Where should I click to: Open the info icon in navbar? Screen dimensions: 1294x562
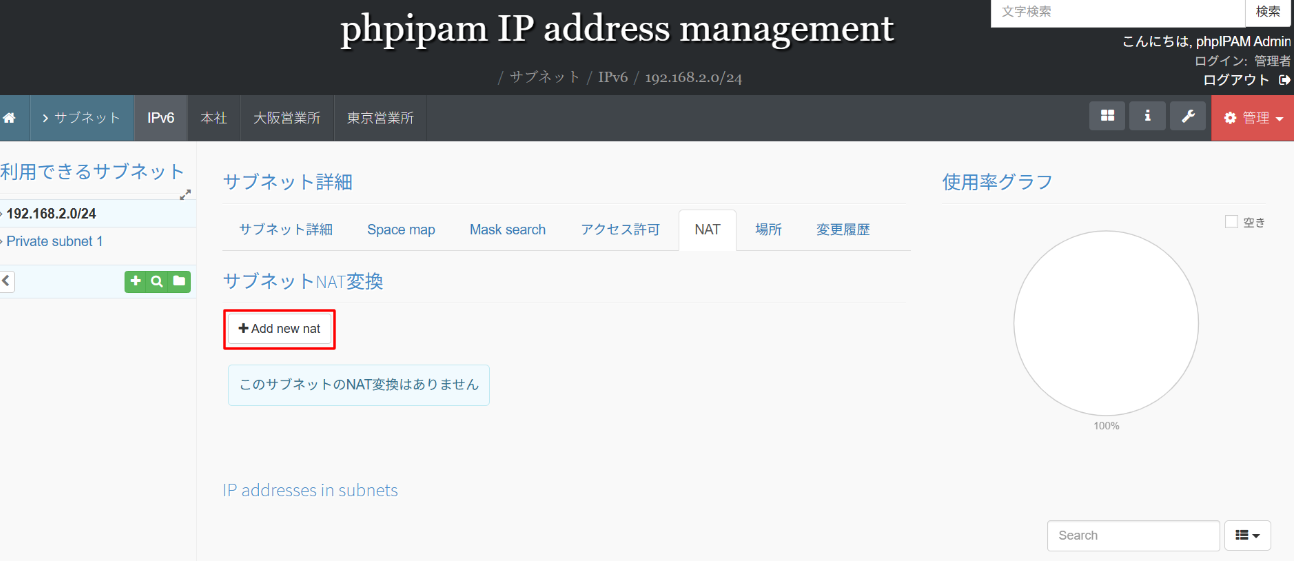point(1147,116)
